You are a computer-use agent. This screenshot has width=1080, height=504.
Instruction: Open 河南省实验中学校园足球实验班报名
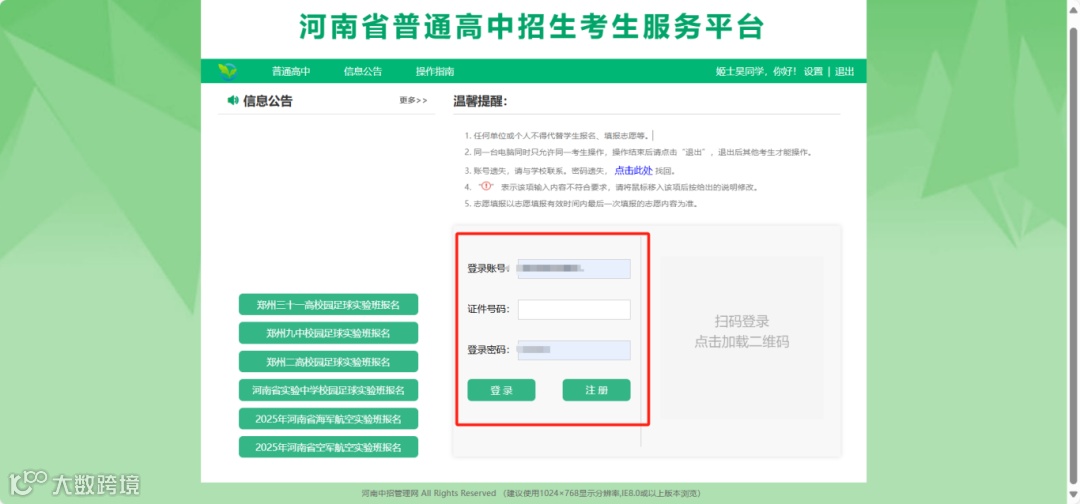[x=329, y=390]
